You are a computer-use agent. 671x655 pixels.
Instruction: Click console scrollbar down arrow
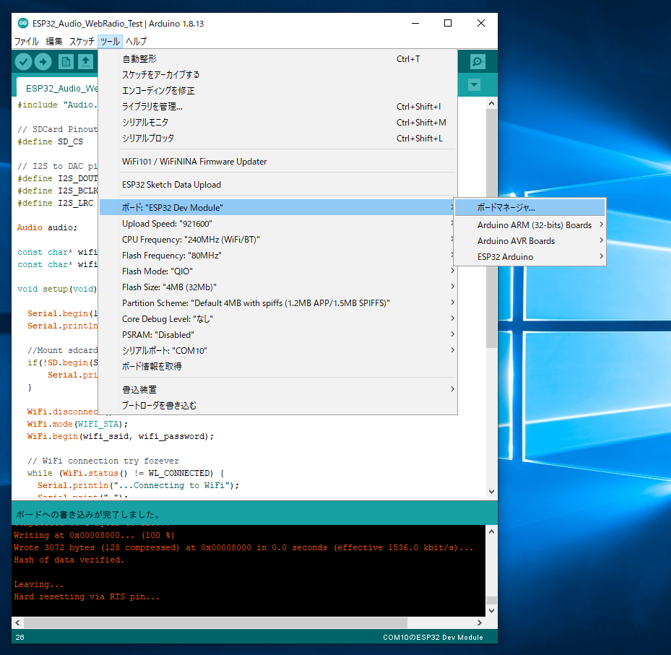(491, 611)
